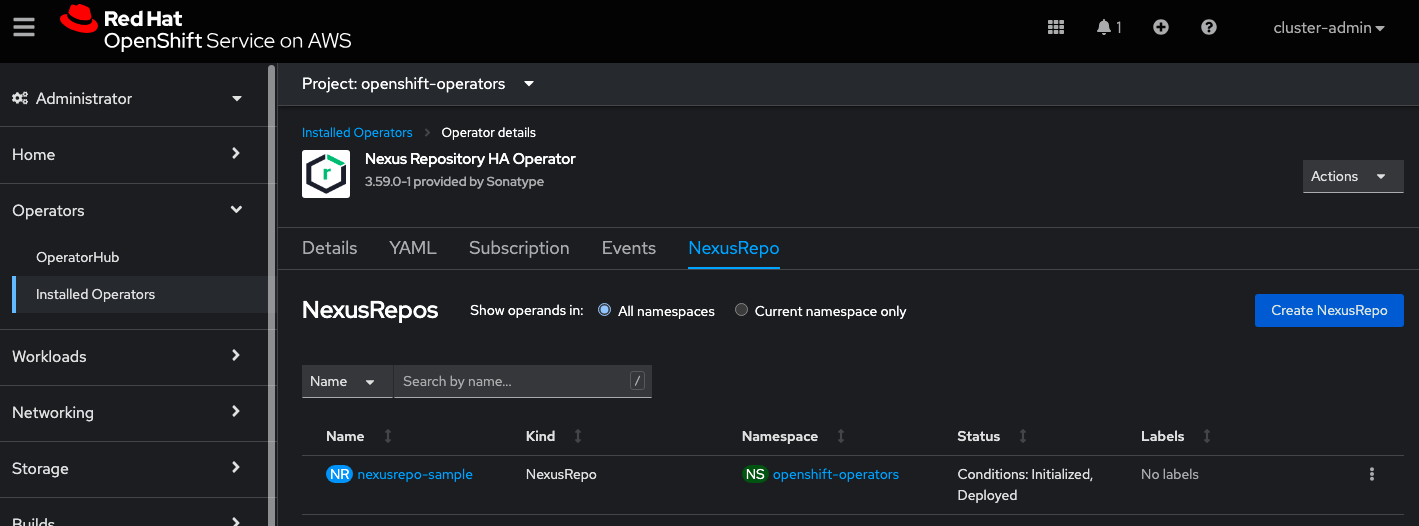
Task: Open the help question mark icon
Action: [1209, 28]
